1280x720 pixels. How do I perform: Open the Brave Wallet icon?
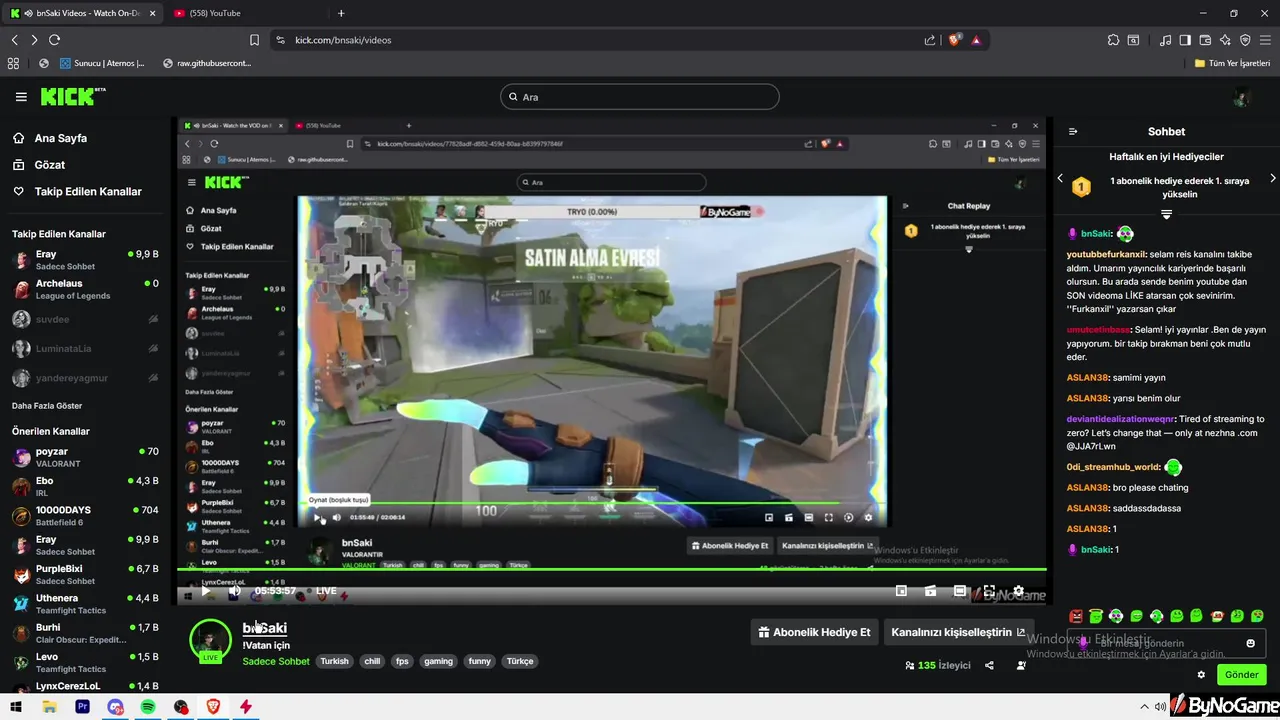click(x=1205, y=40)
